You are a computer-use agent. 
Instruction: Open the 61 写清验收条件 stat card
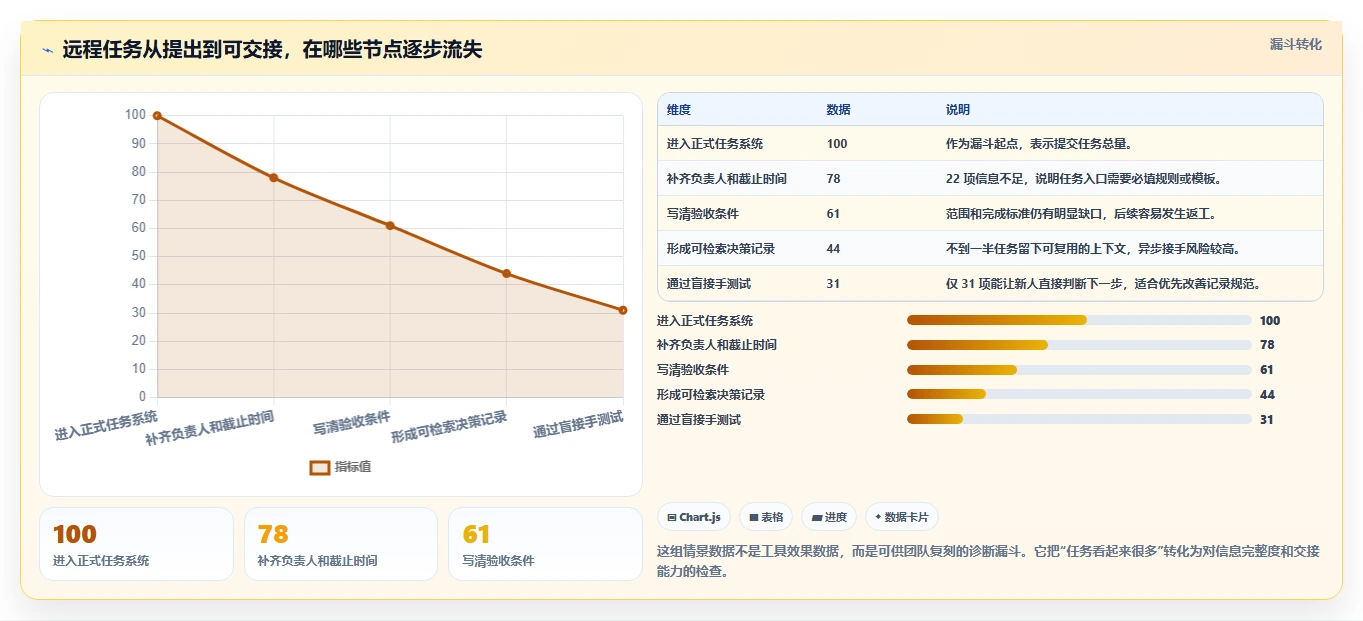point(545,544)
